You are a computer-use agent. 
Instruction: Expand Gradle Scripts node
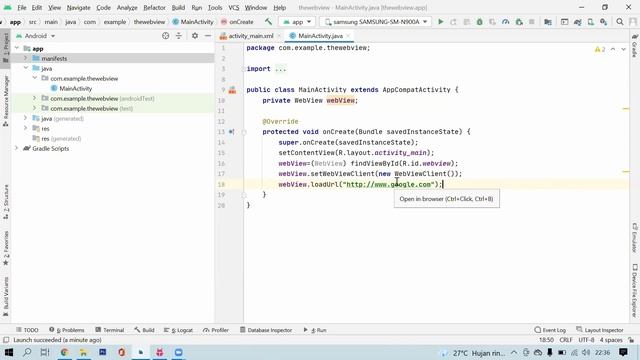pos(17,148)
